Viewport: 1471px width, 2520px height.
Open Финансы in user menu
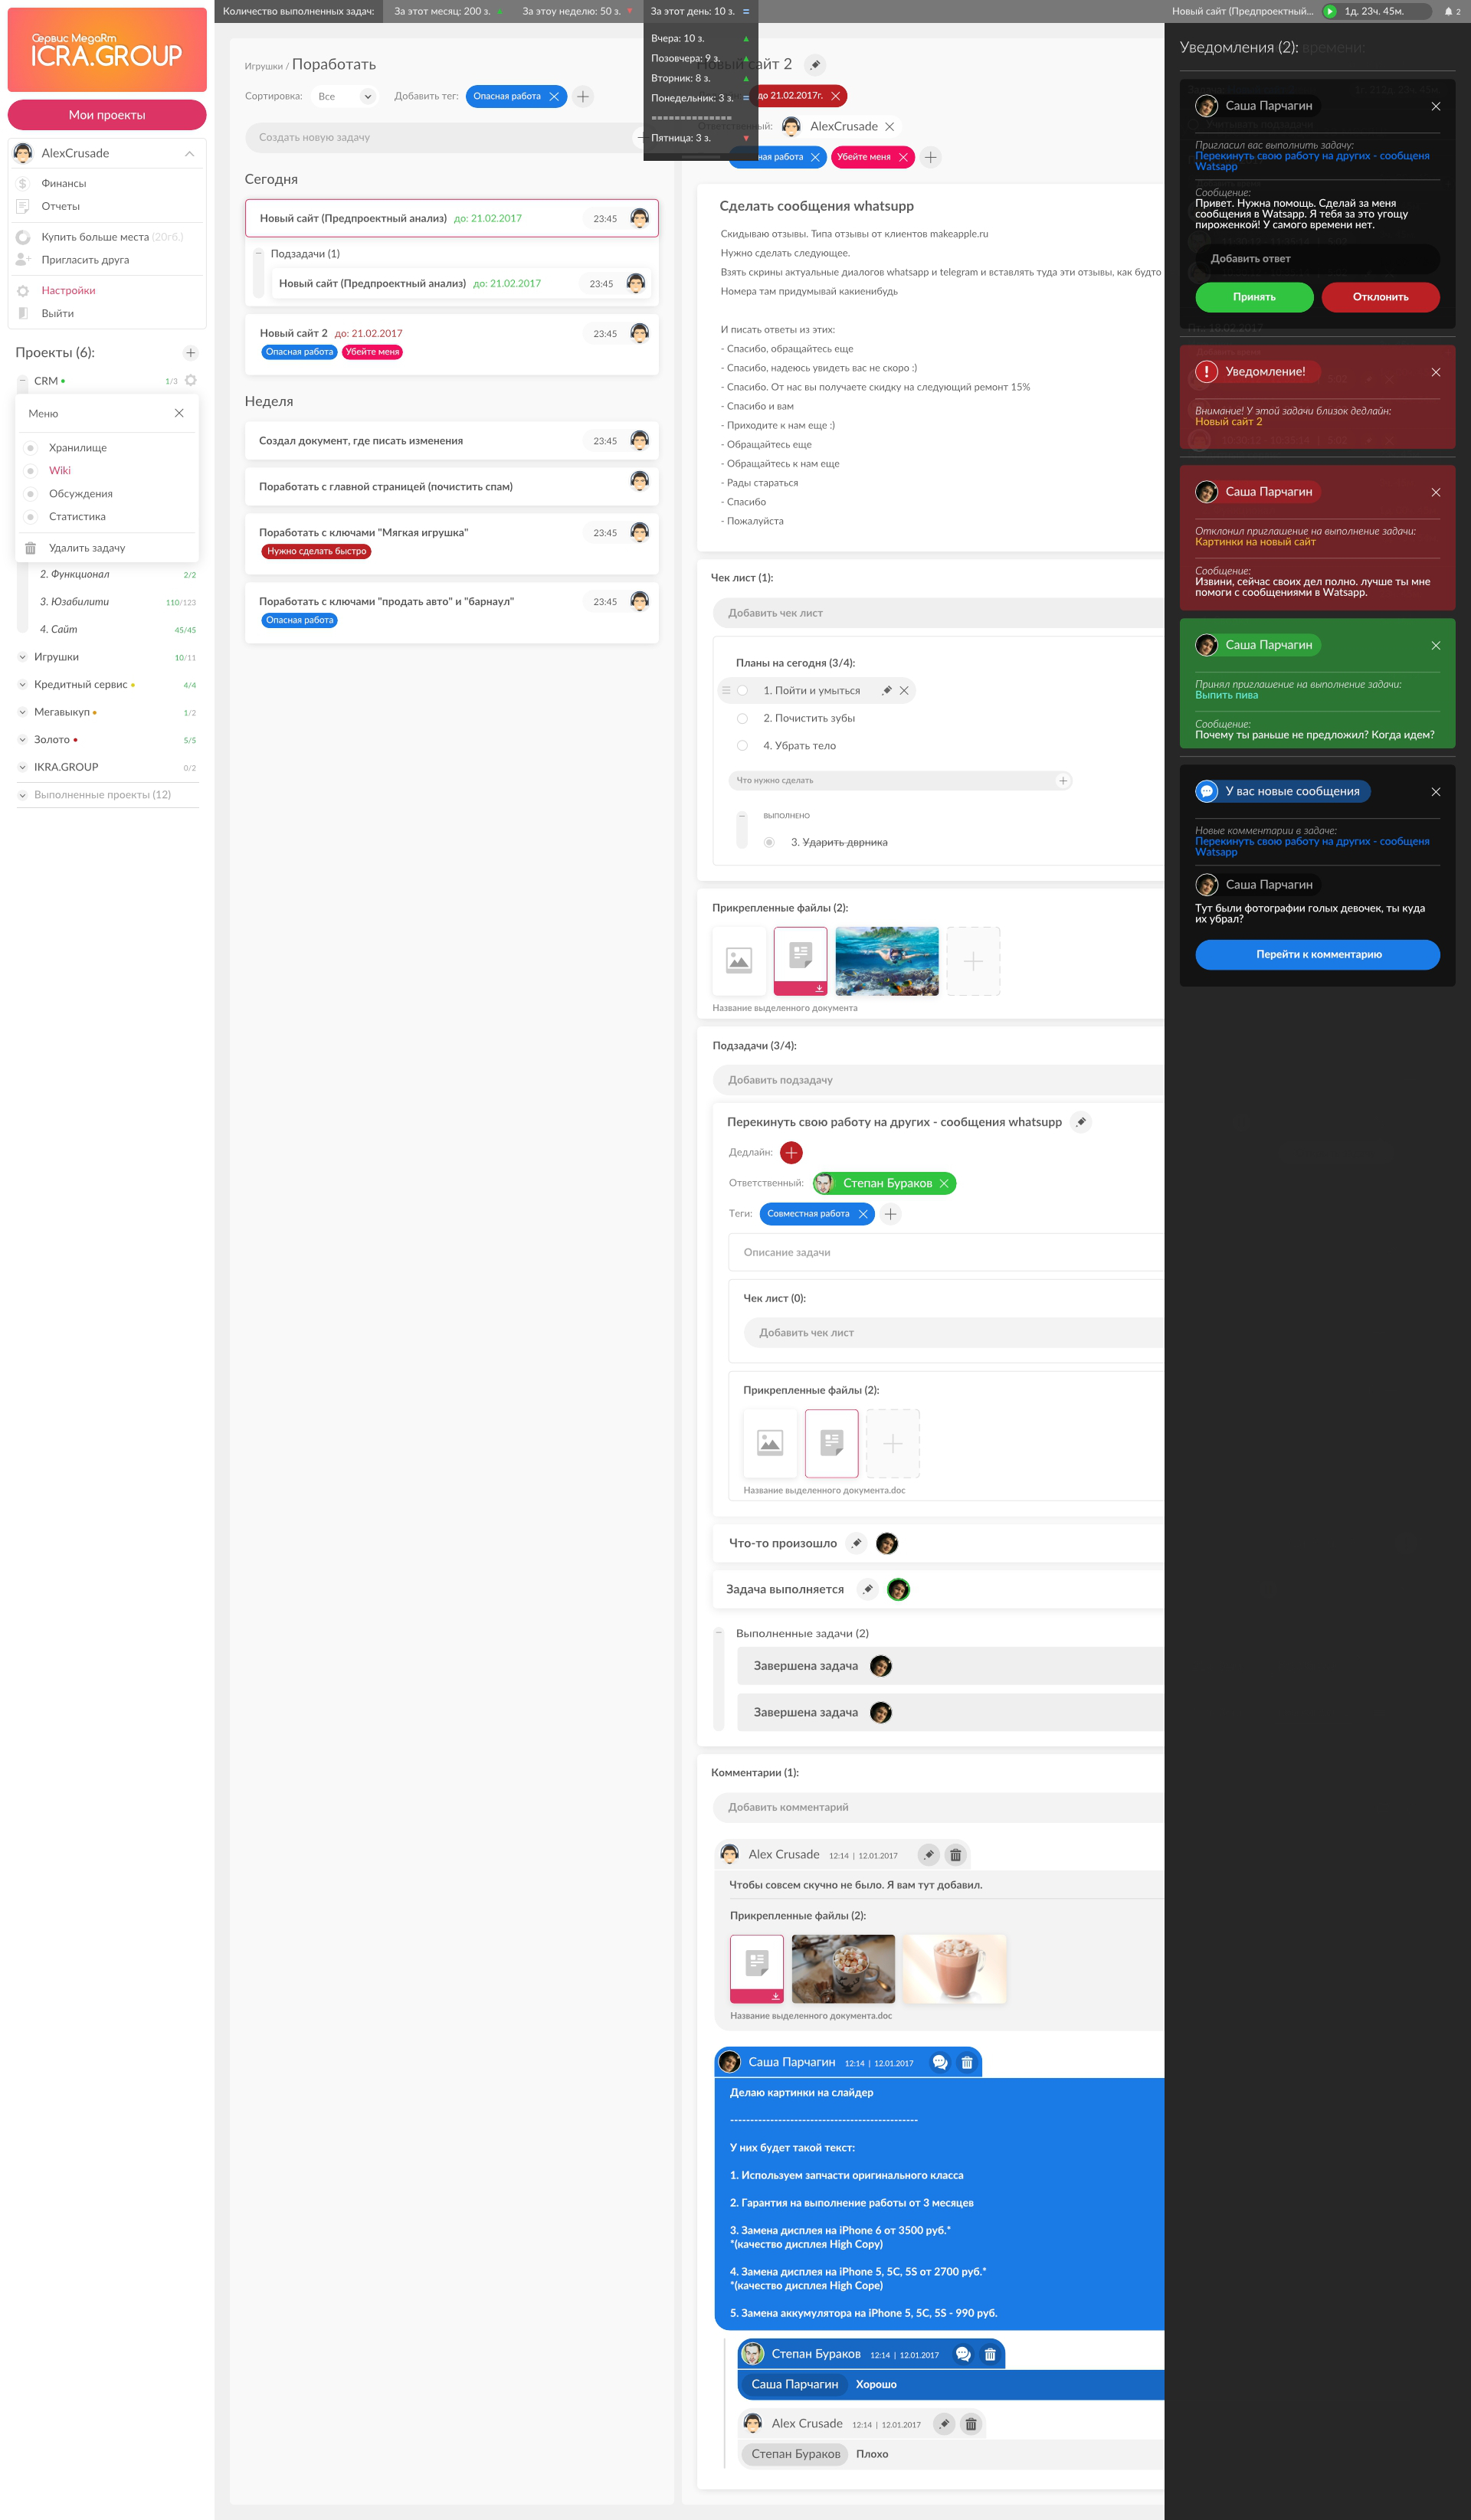pos(64,183)
